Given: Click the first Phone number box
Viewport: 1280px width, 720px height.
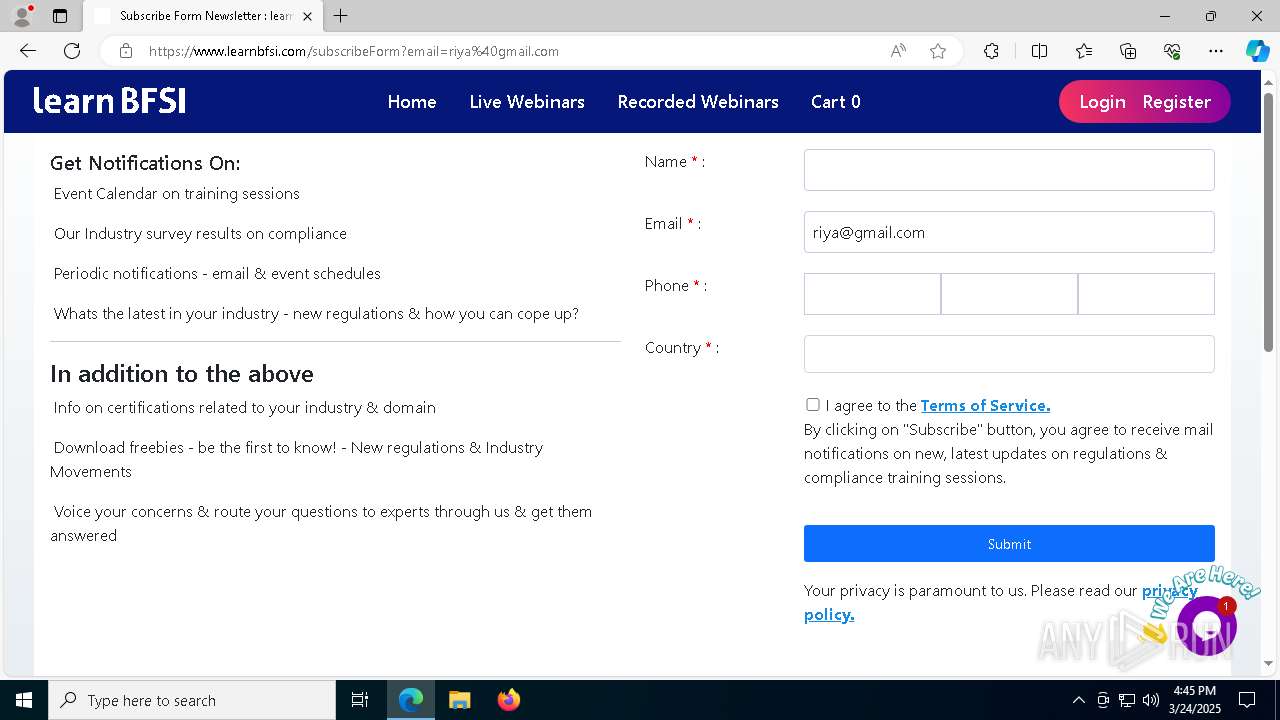Looking at the screenshot, I should [872, 294].
